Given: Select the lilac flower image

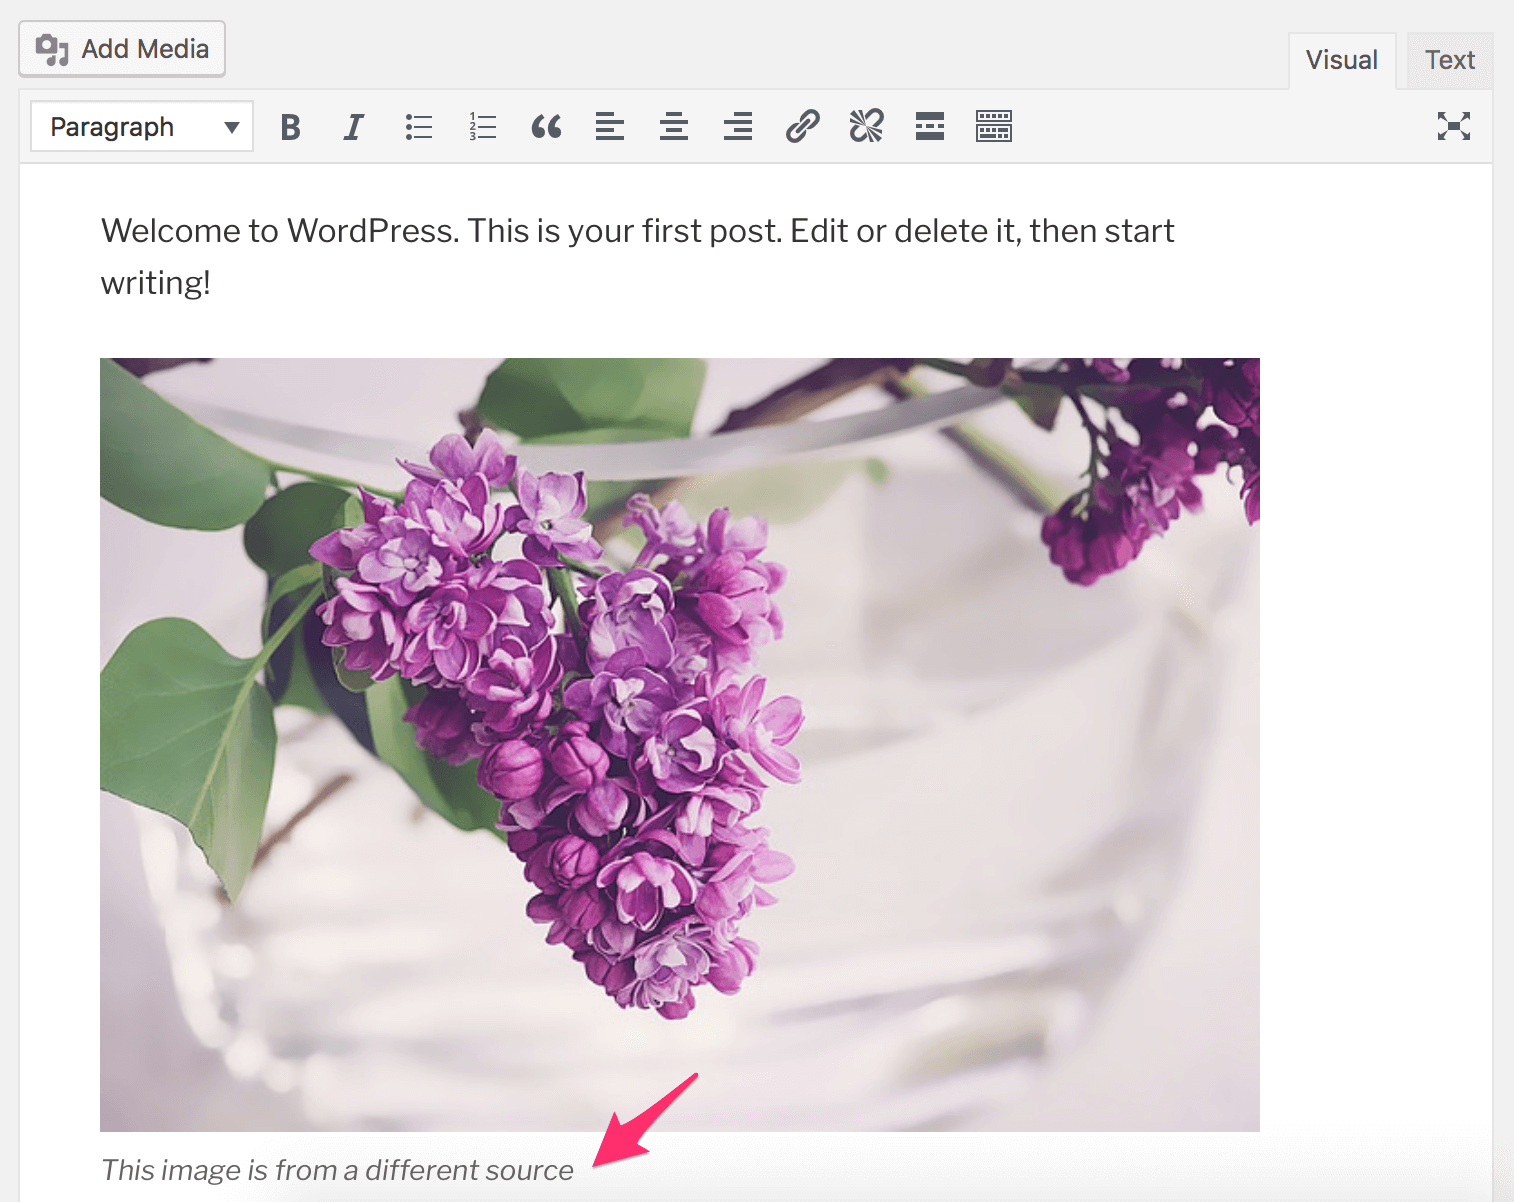Looking at the screenshot, I should (x=680, y=745).
